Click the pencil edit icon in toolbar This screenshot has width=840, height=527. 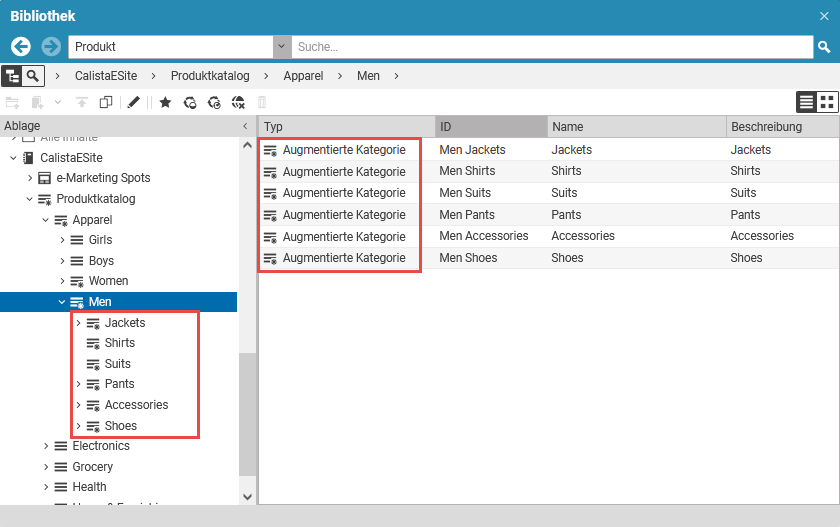[134, 102]
